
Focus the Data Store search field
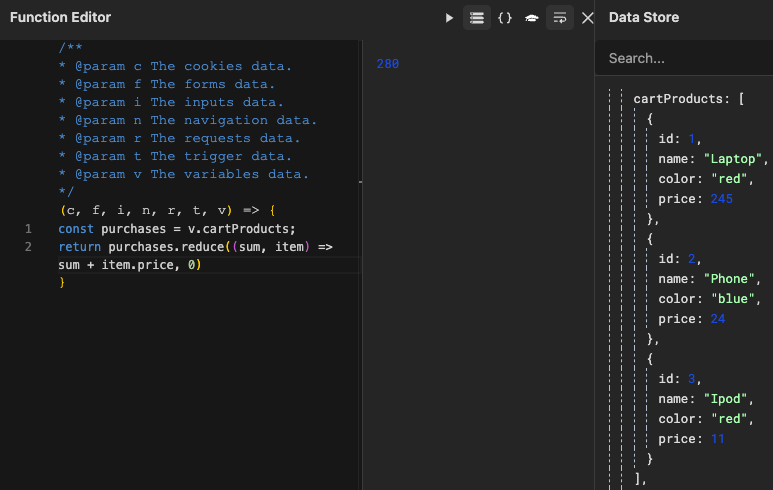click(x=684, y=58)
